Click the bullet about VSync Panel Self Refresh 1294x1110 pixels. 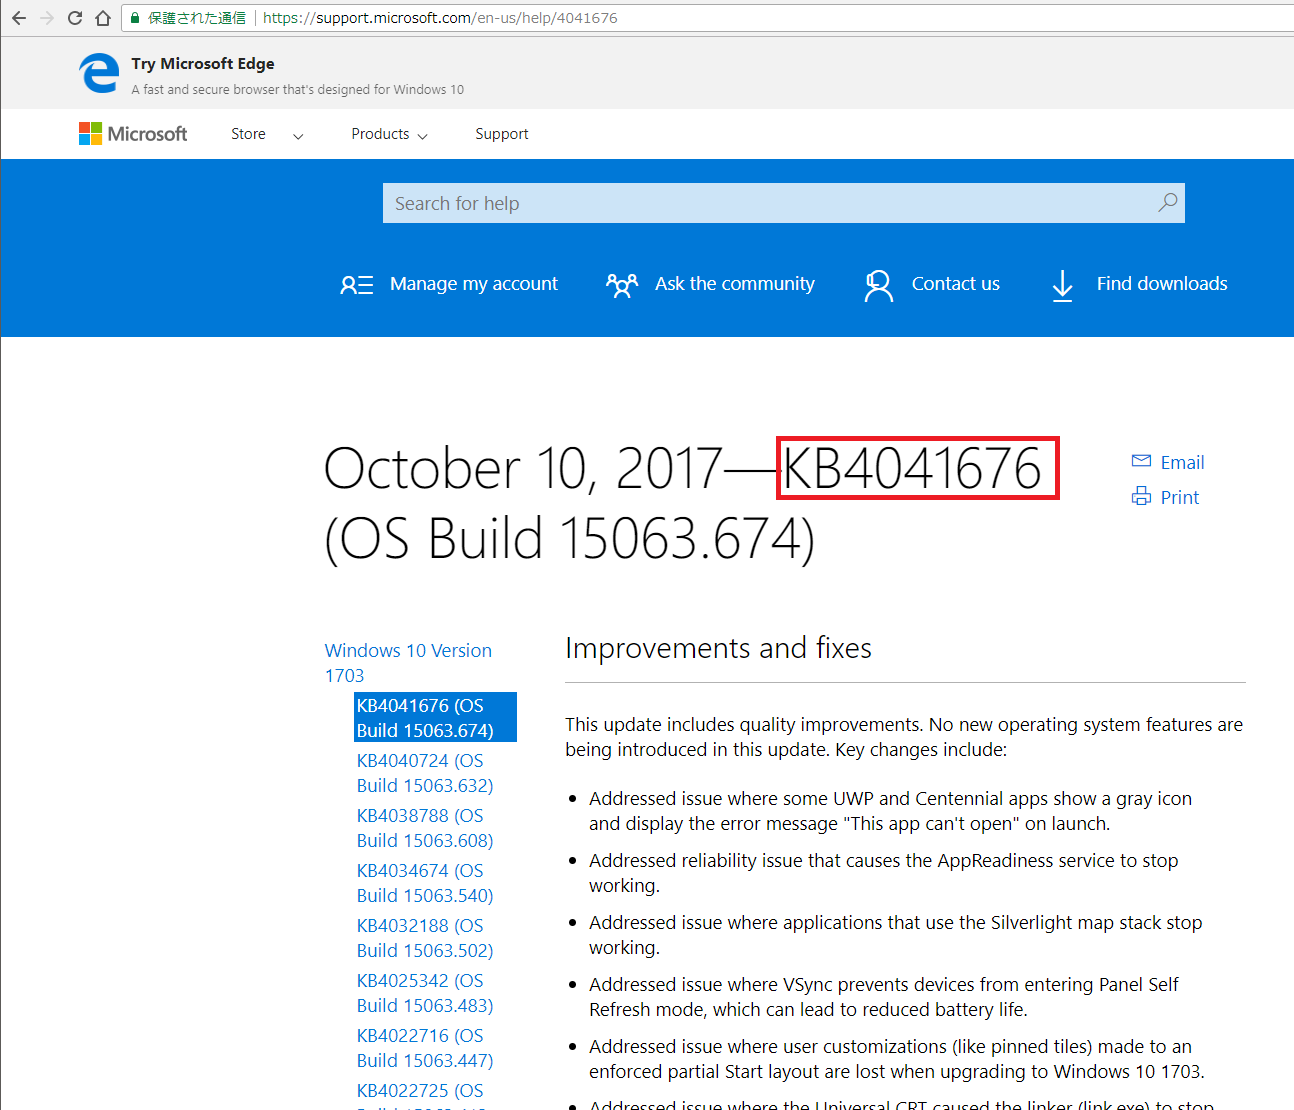click(x=883, y=997)
